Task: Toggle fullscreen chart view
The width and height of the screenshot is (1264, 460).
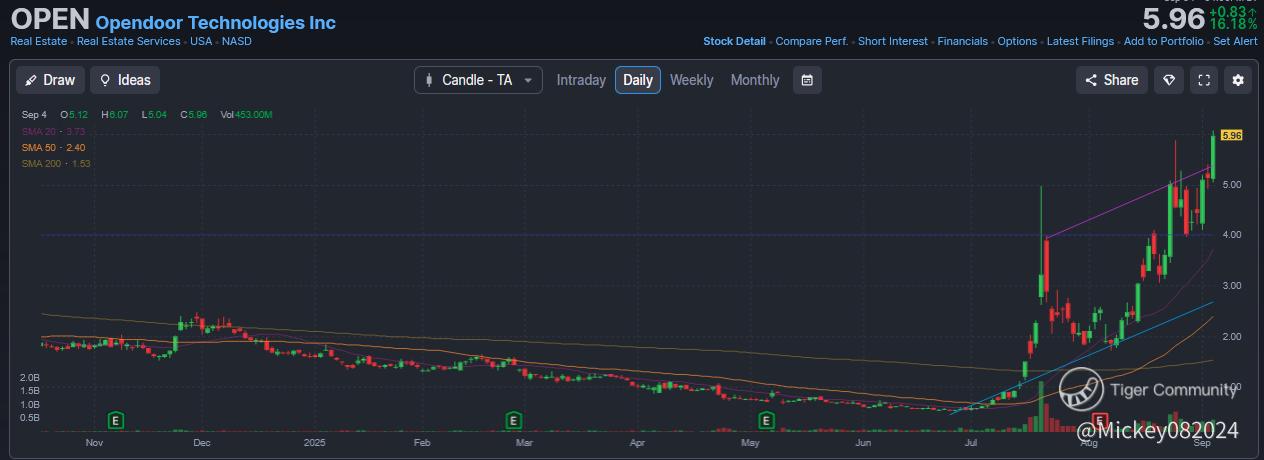Action: pyautogui.click(x=1204, y=80)
